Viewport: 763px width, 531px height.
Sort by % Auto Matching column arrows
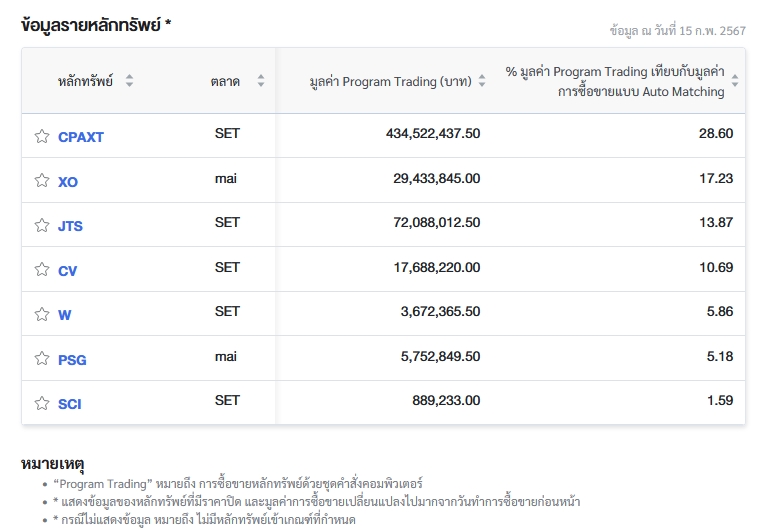coord(735,81)
